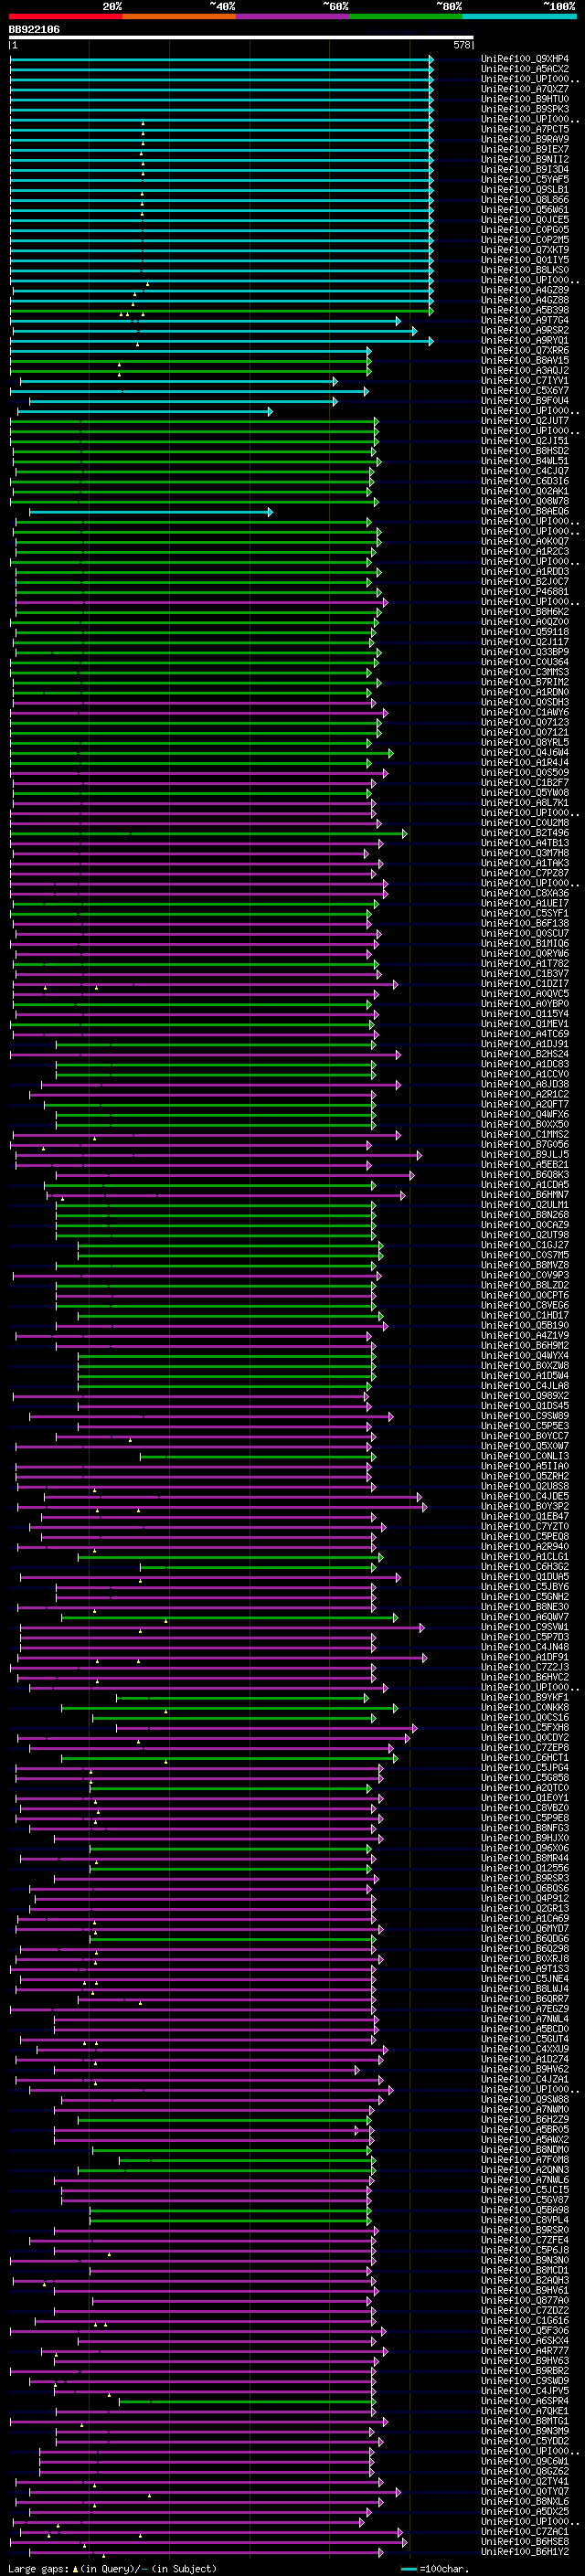The height and width of the screenshot is (2576, 585).
Task: Choose the UniRef100_C4CJQ7 entry
Action: 525,471
